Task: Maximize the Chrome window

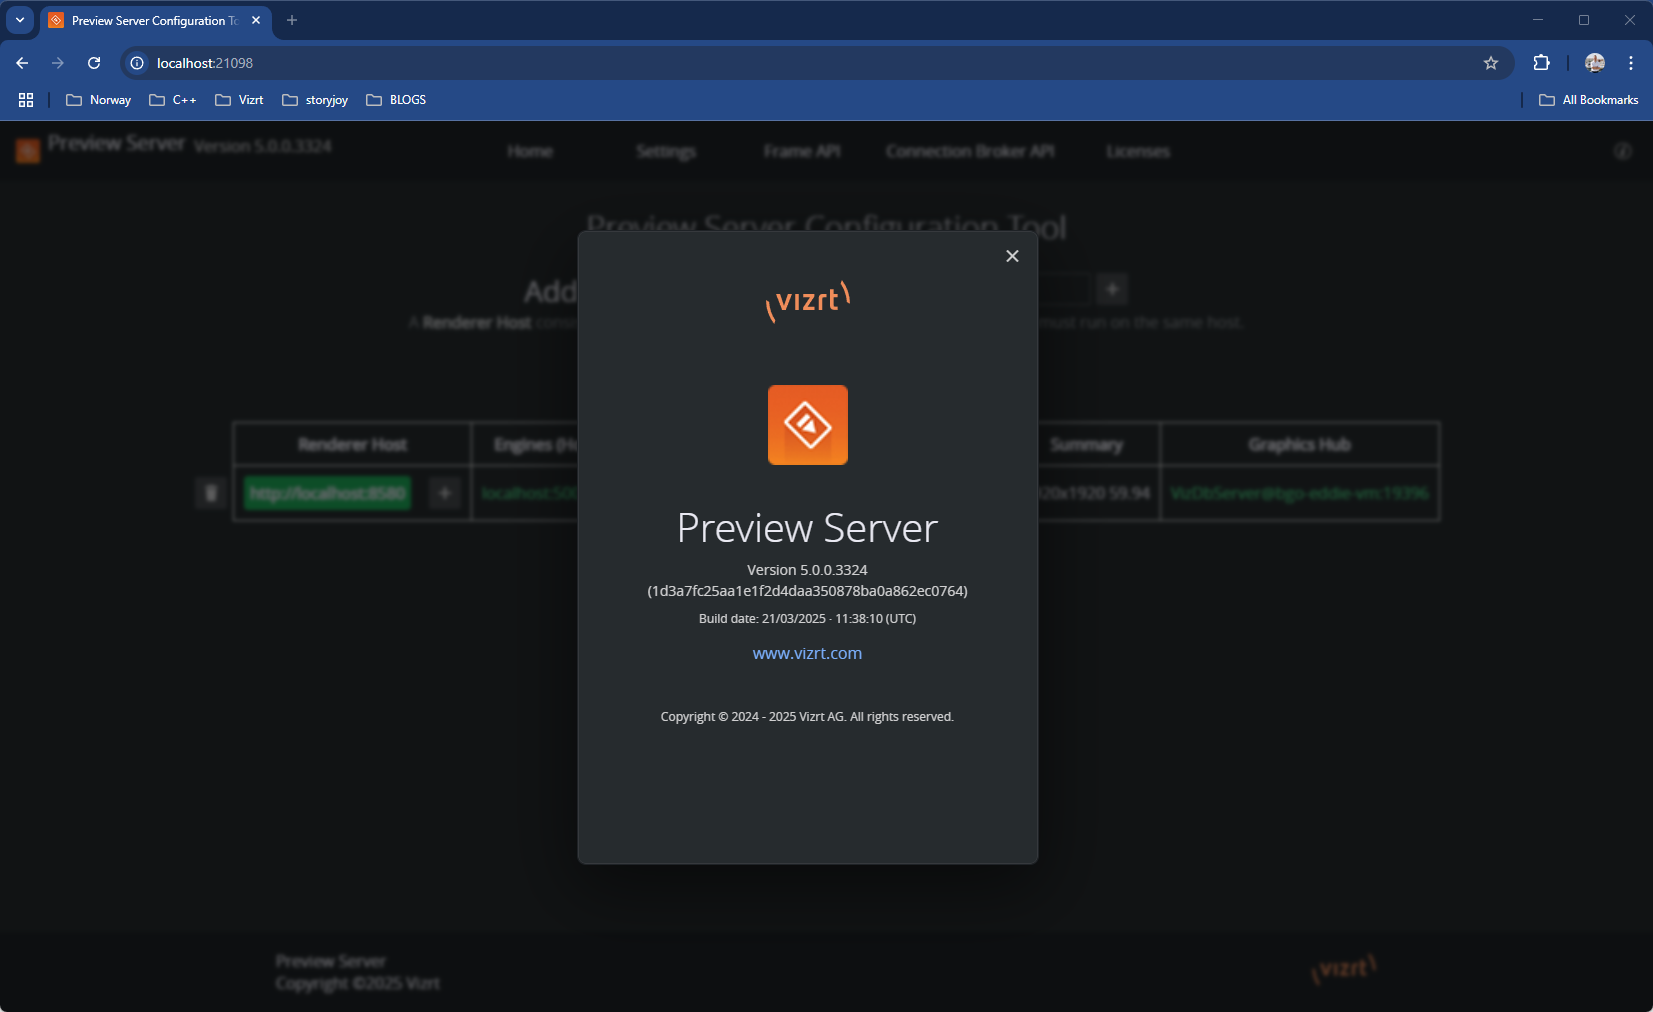Action: click(x=1584, y=20)
